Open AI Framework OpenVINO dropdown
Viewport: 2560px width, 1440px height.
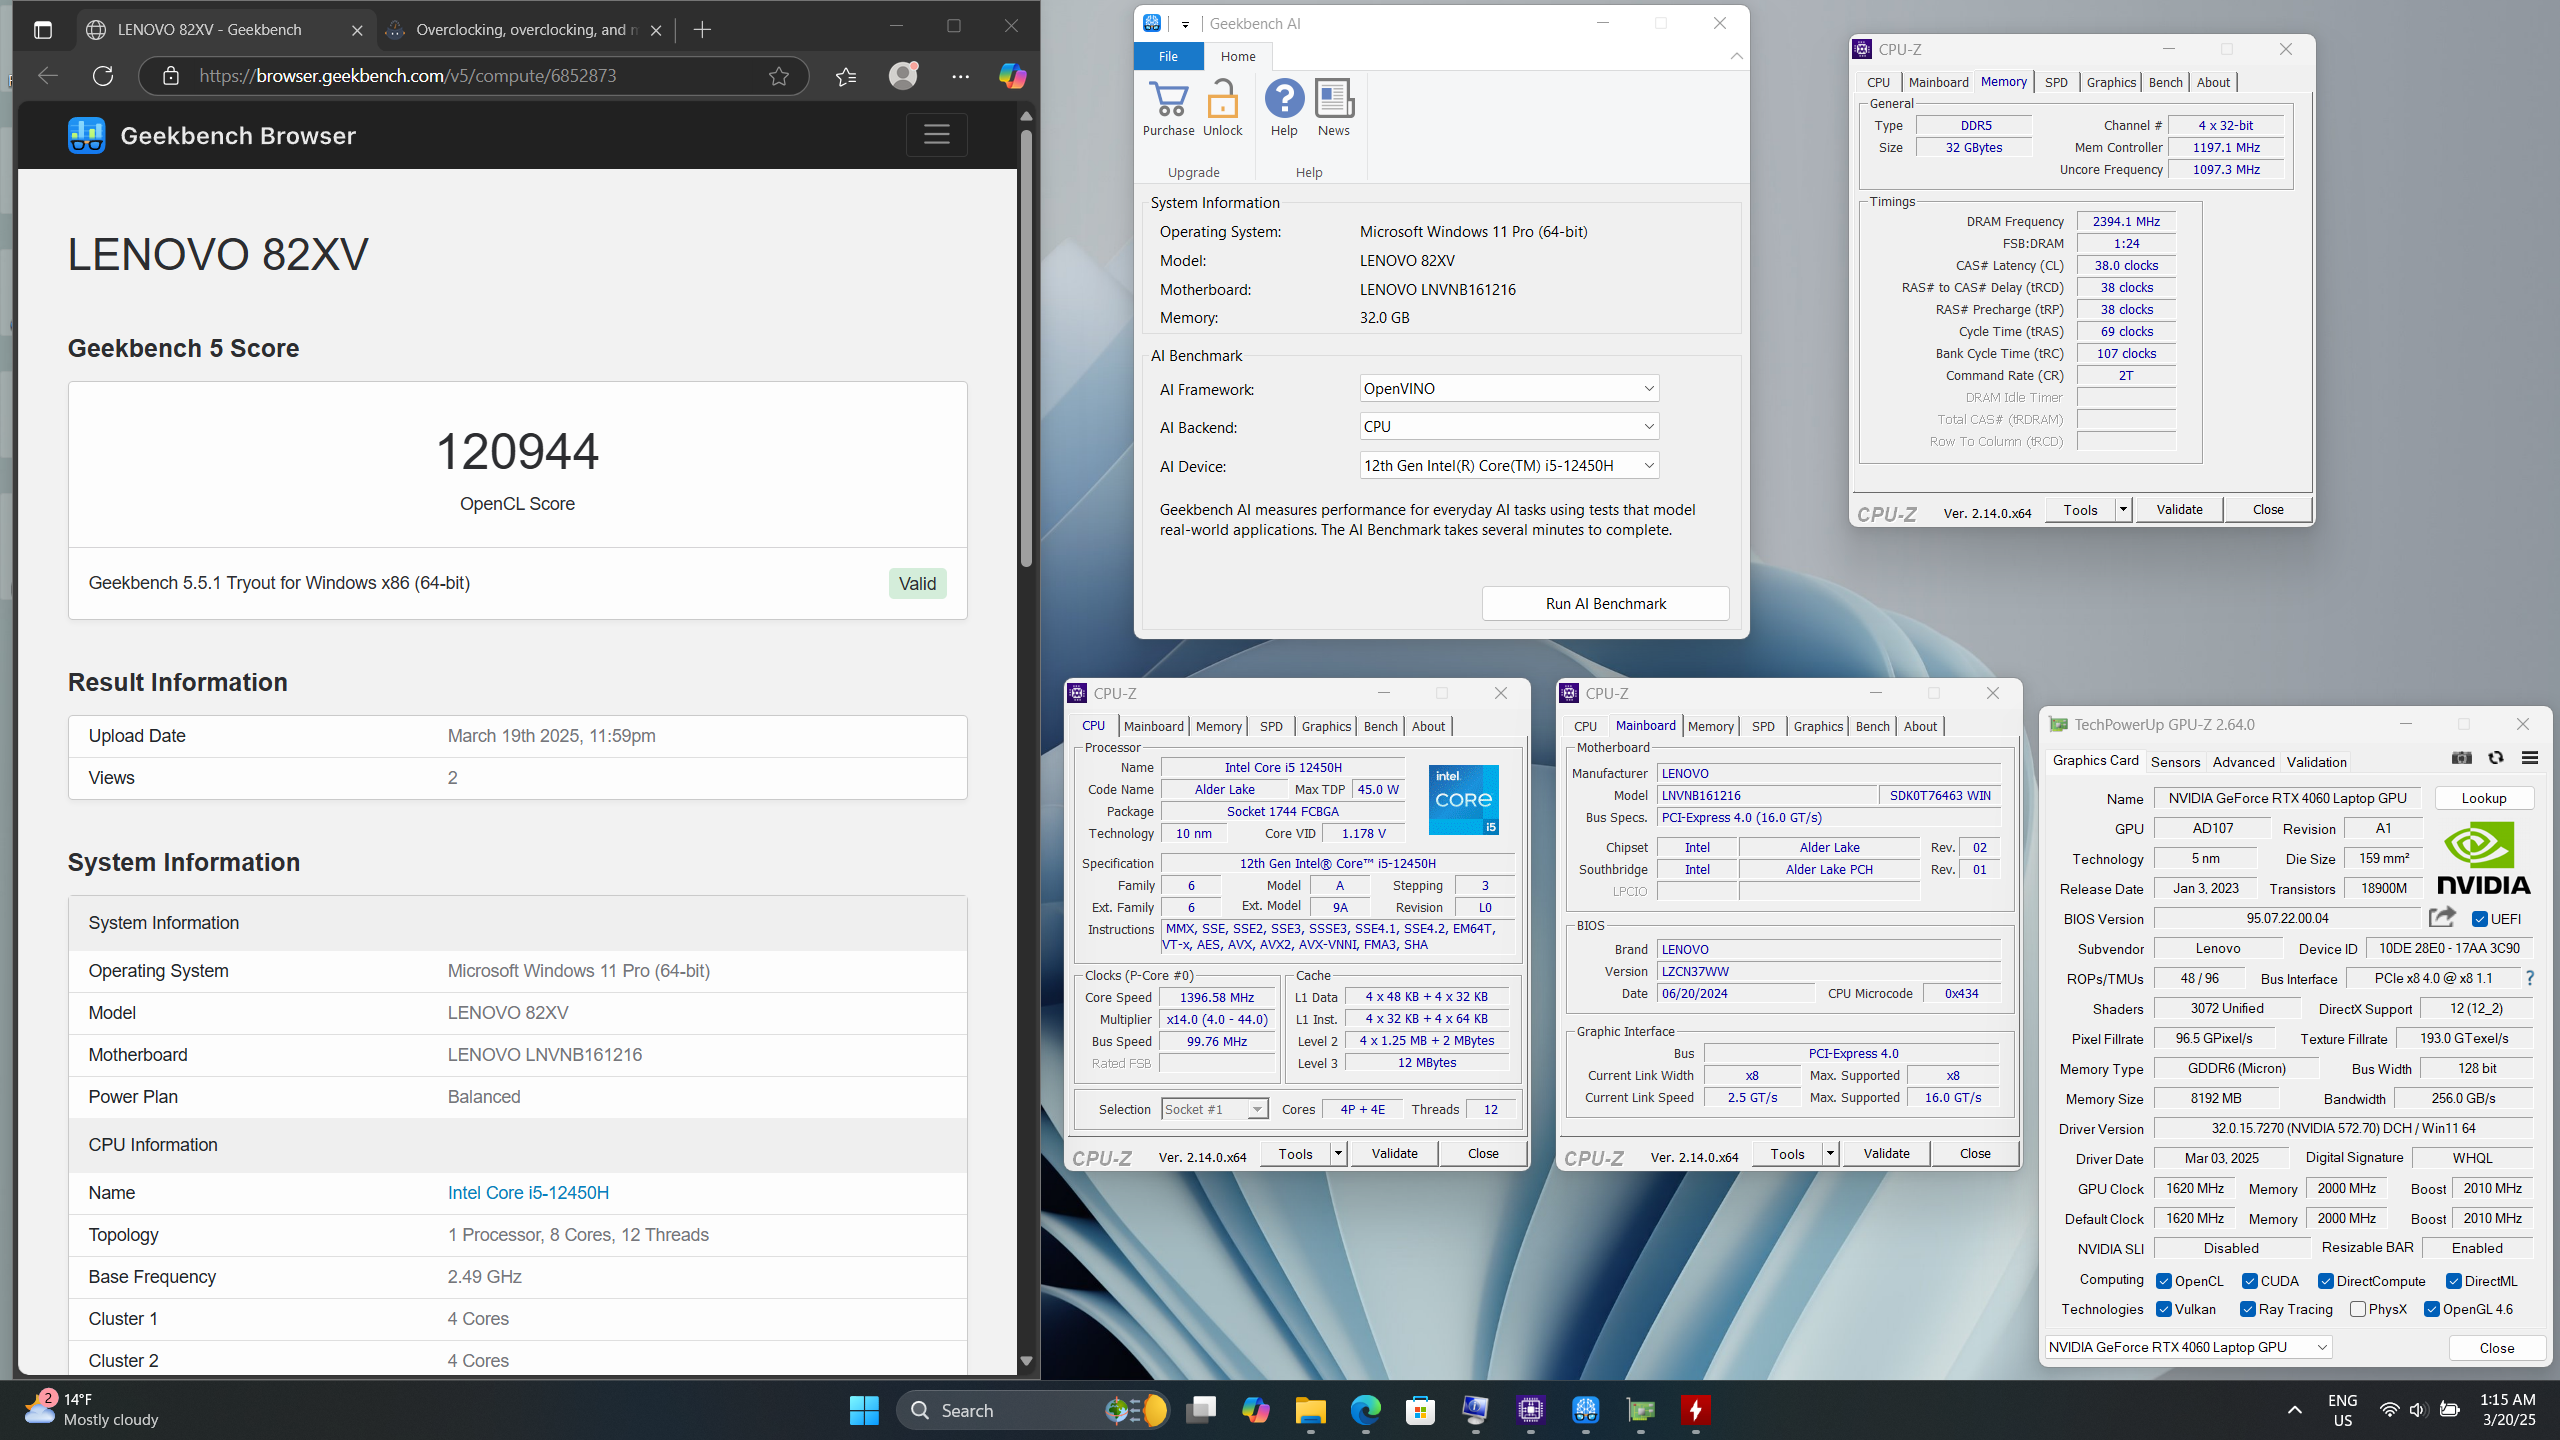click(1509, 388)
